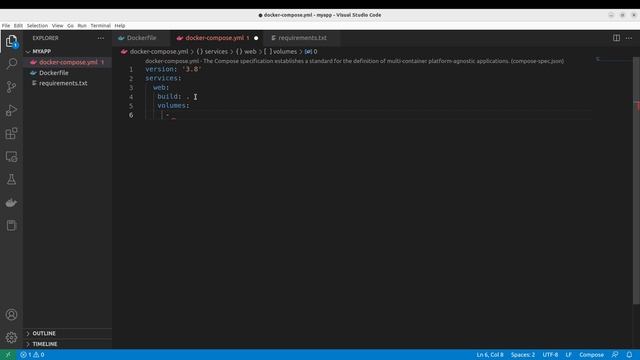Viewport: 640px width, 360px height.
Task: Switch to the Dockerfile tab
Action: pyautogui.click(x=141, y=38)
